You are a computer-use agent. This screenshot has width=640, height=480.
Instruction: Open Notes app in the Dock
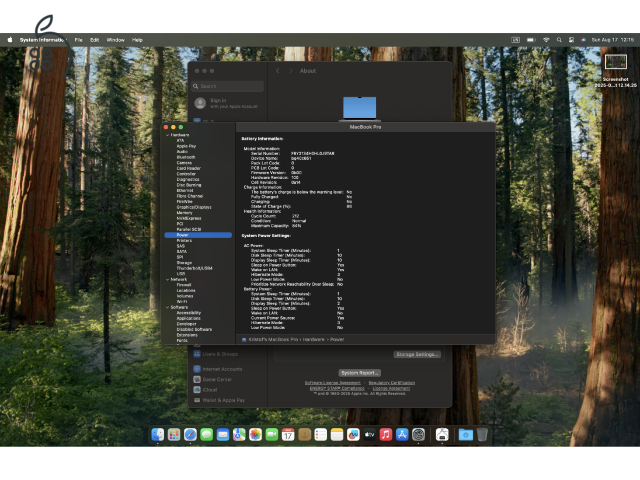(337, 435)
